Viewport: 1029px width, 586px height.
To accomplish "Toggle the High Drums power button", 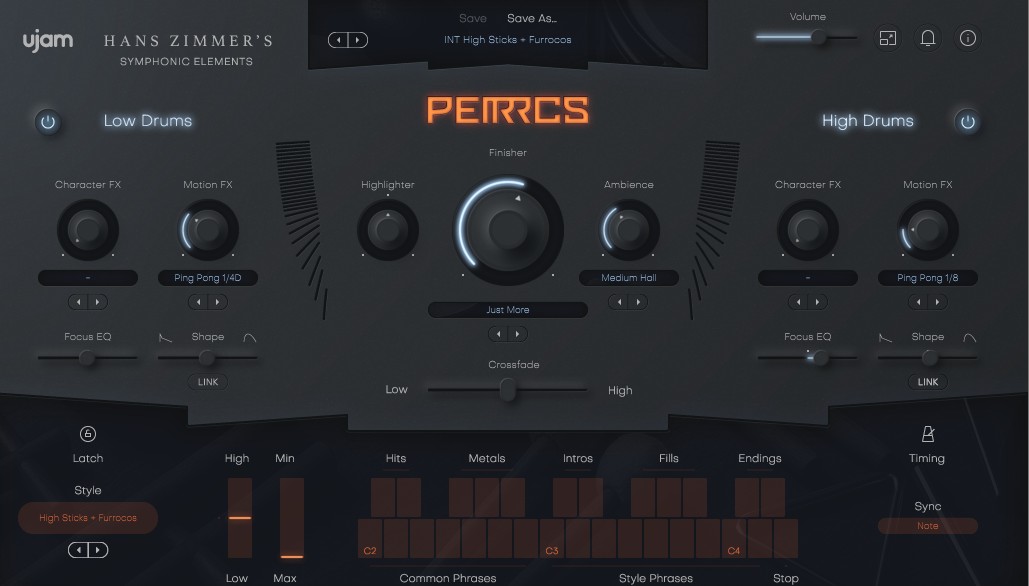I will pyautogui.click(x=967, y=122).
